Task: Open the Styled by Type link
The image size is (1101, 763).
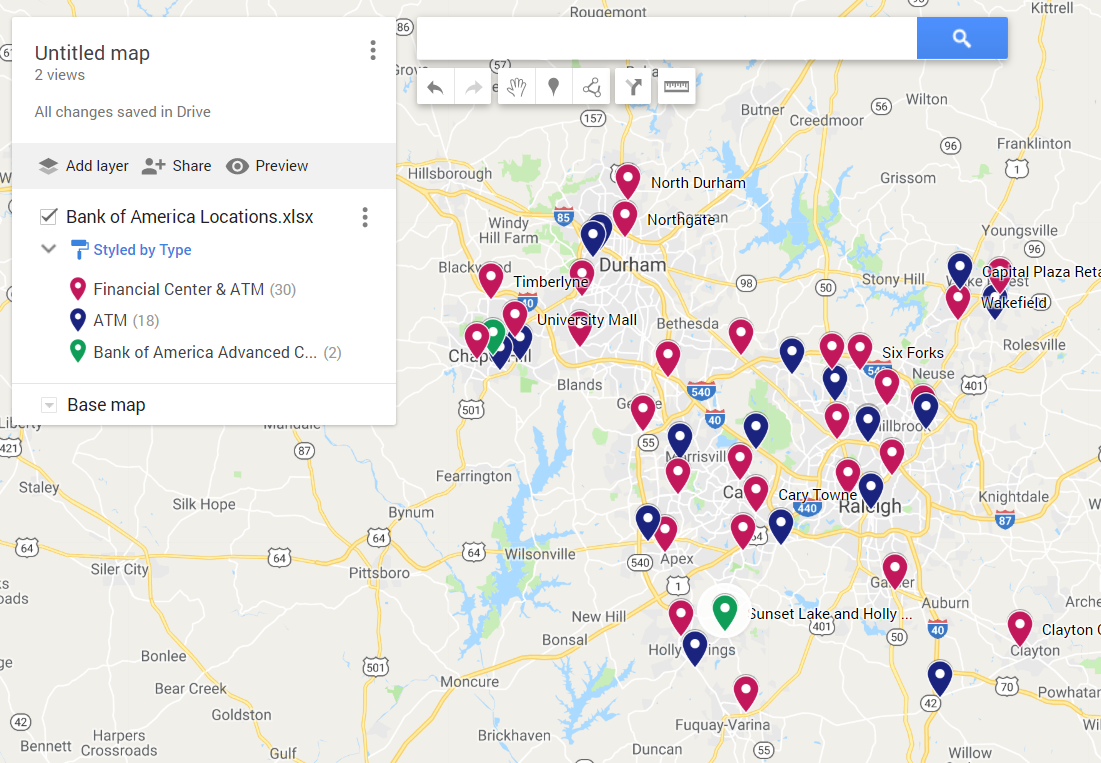Action: tap(143, 250)
